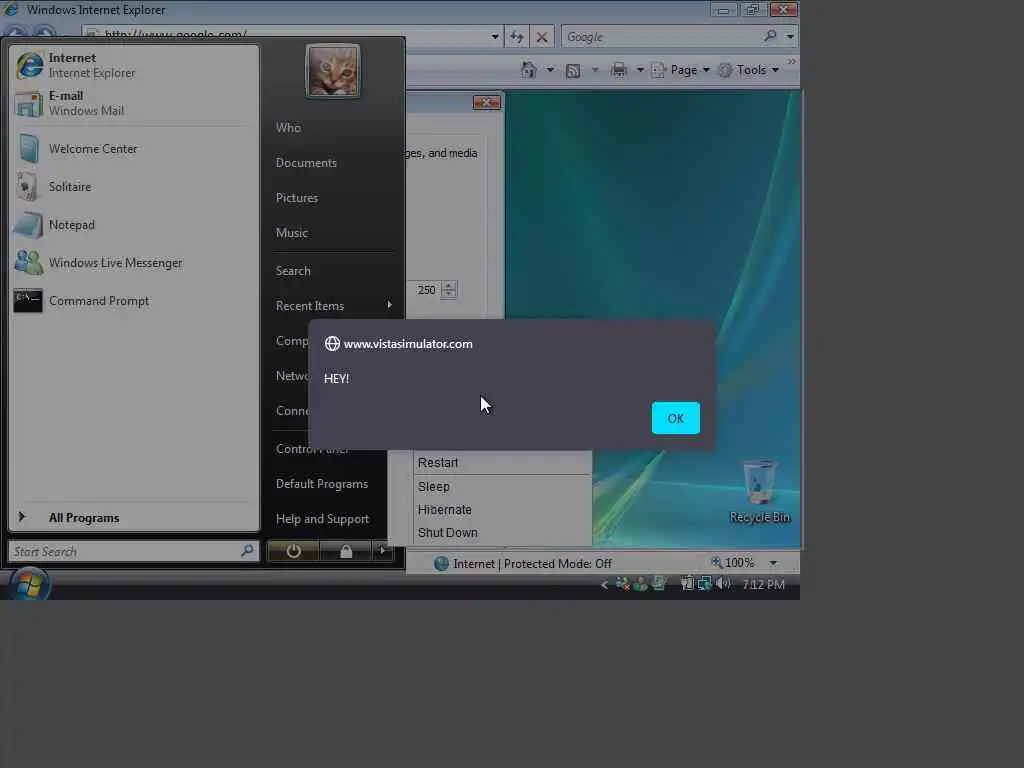Choose Restart in the power menu
1024x768 pixels.
pos(503,462)
